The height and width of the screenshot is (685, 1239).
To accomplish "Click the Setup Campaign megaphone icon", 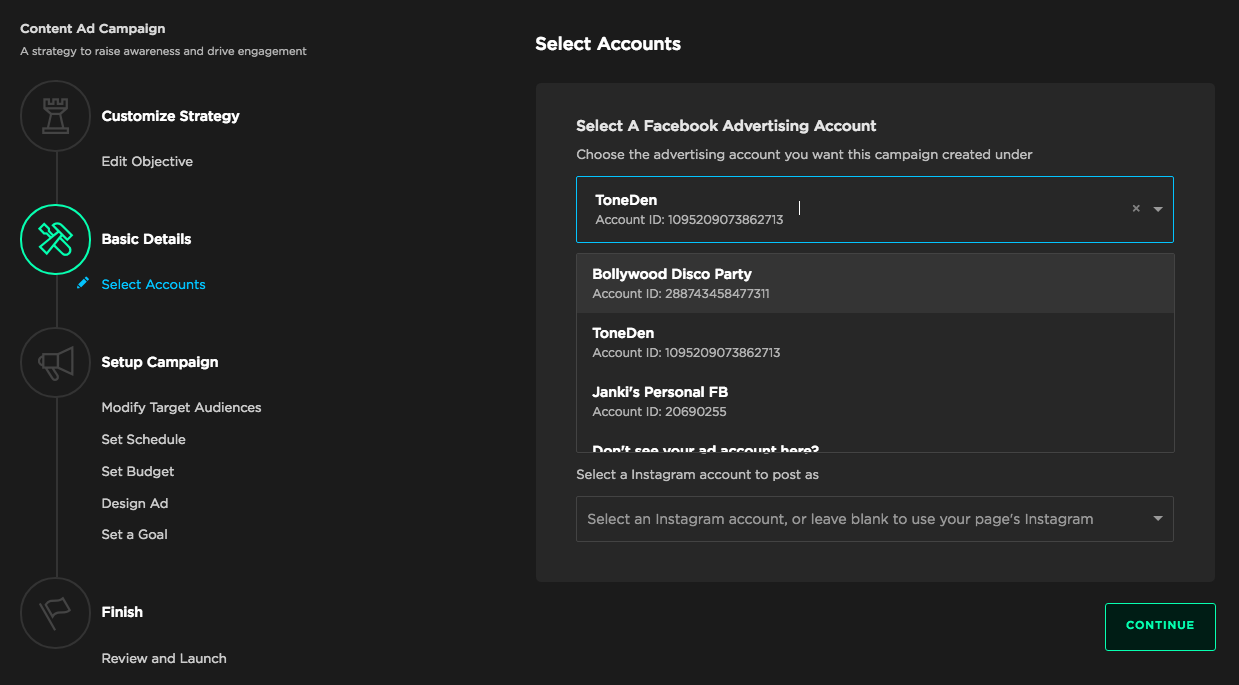I will click(x=56, y=362).
